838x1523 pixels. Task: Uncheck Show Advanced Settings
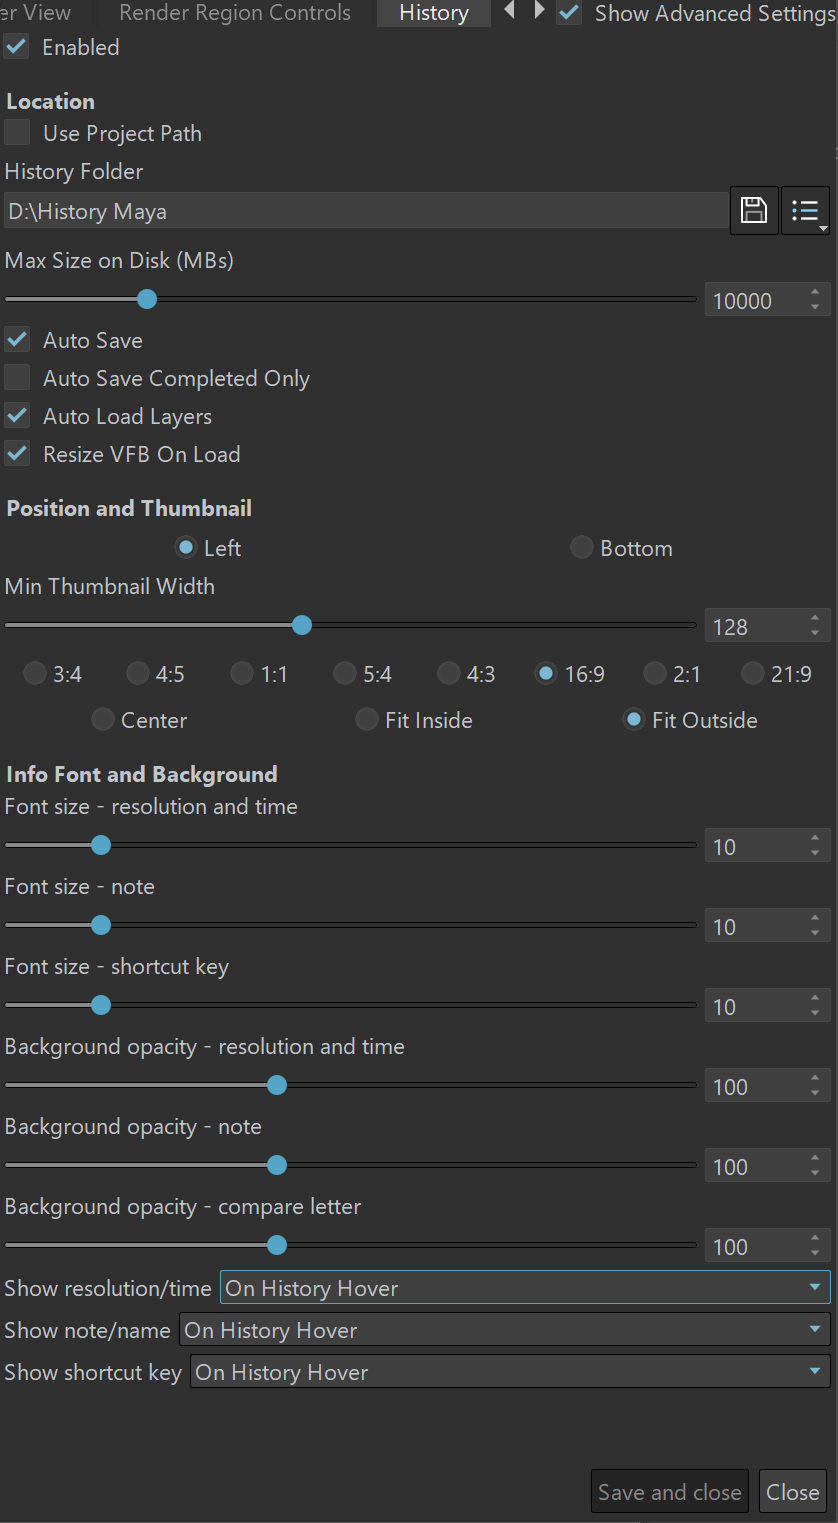click(x=569, y=13)
